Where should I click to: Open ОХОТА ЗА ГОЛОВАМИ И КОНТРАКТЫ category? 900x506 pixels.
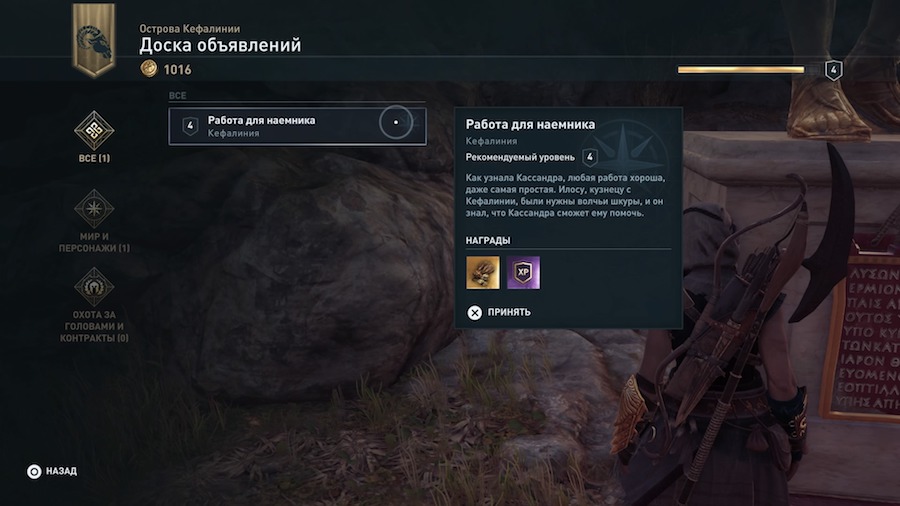94,287
